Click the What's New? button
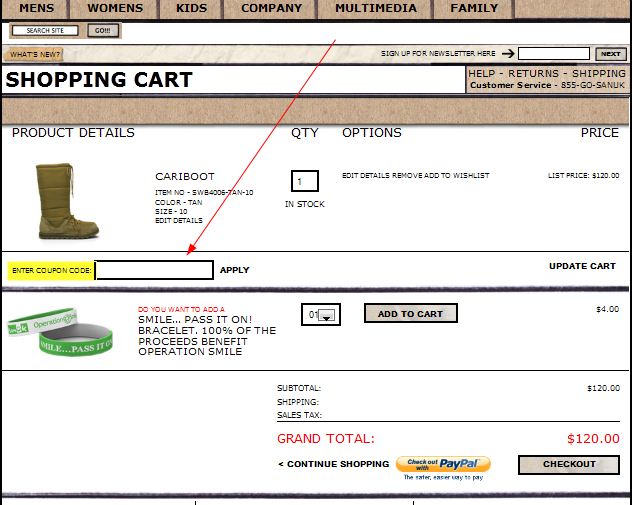 (x=34, y=54)
